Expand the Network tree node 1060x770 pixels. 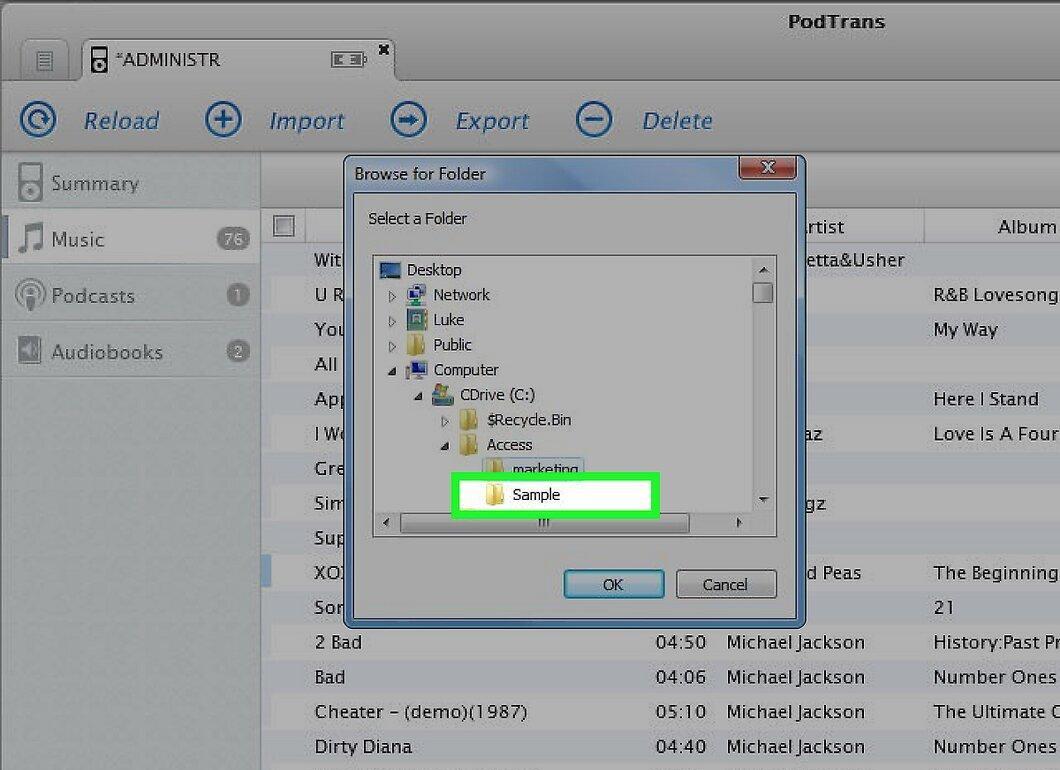(392, 296)
